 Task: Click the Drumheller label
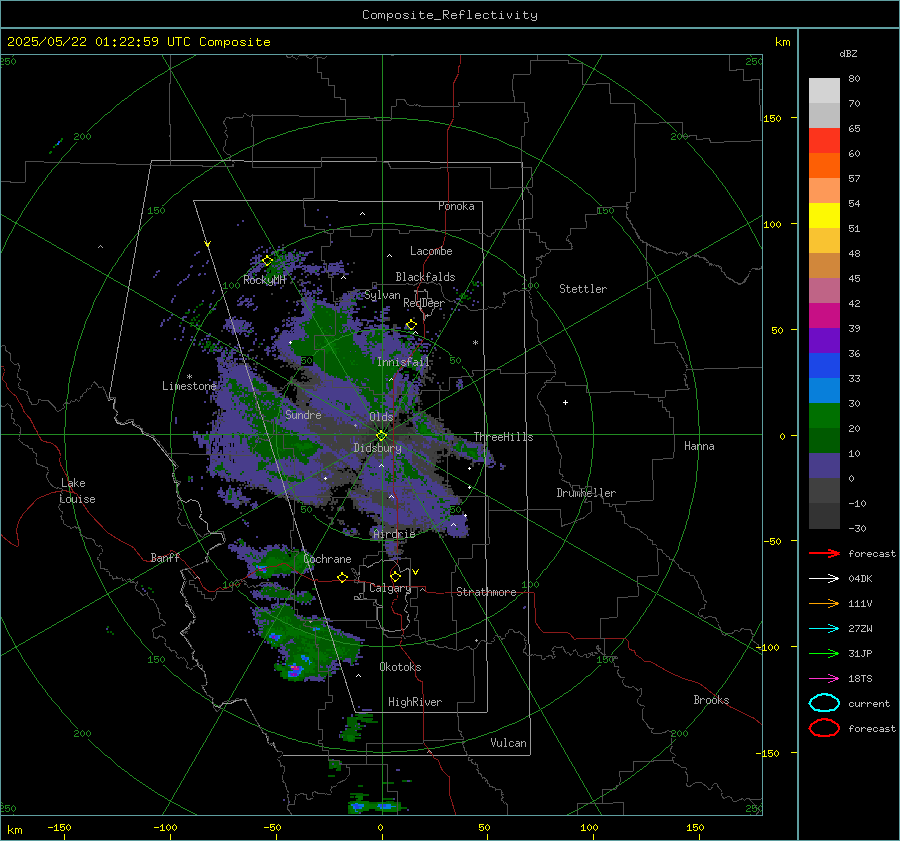(x=586, y=493)
